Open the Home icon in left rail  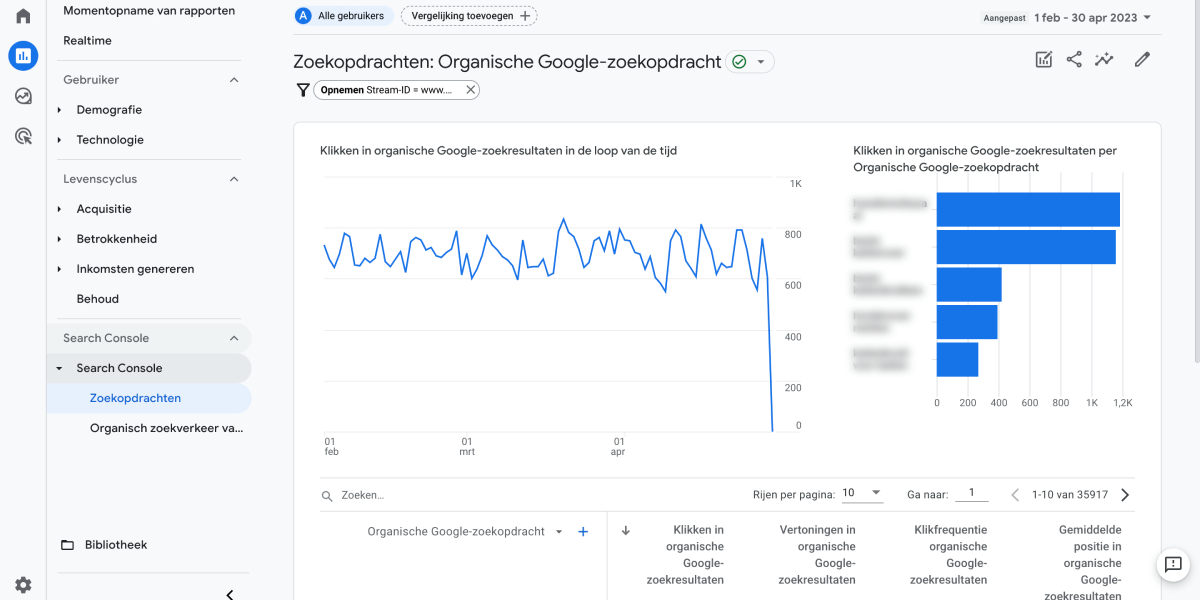(23, 16)
